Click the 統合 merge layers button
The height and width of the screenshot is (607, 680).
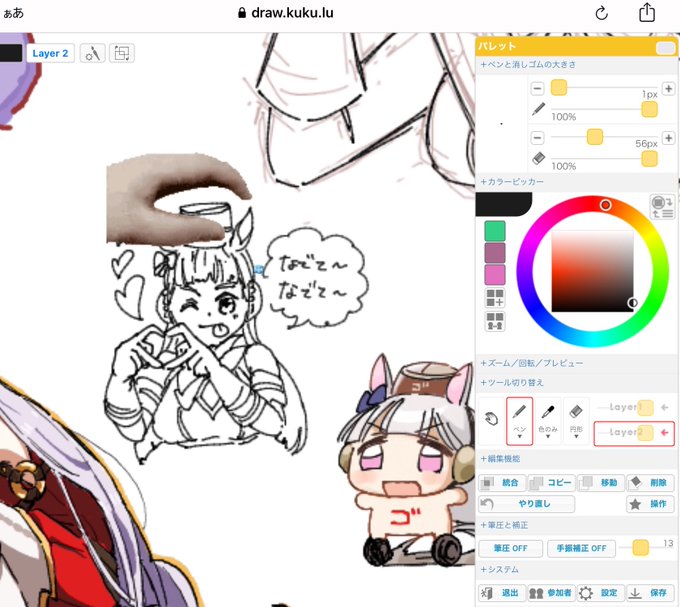(502, 483)
